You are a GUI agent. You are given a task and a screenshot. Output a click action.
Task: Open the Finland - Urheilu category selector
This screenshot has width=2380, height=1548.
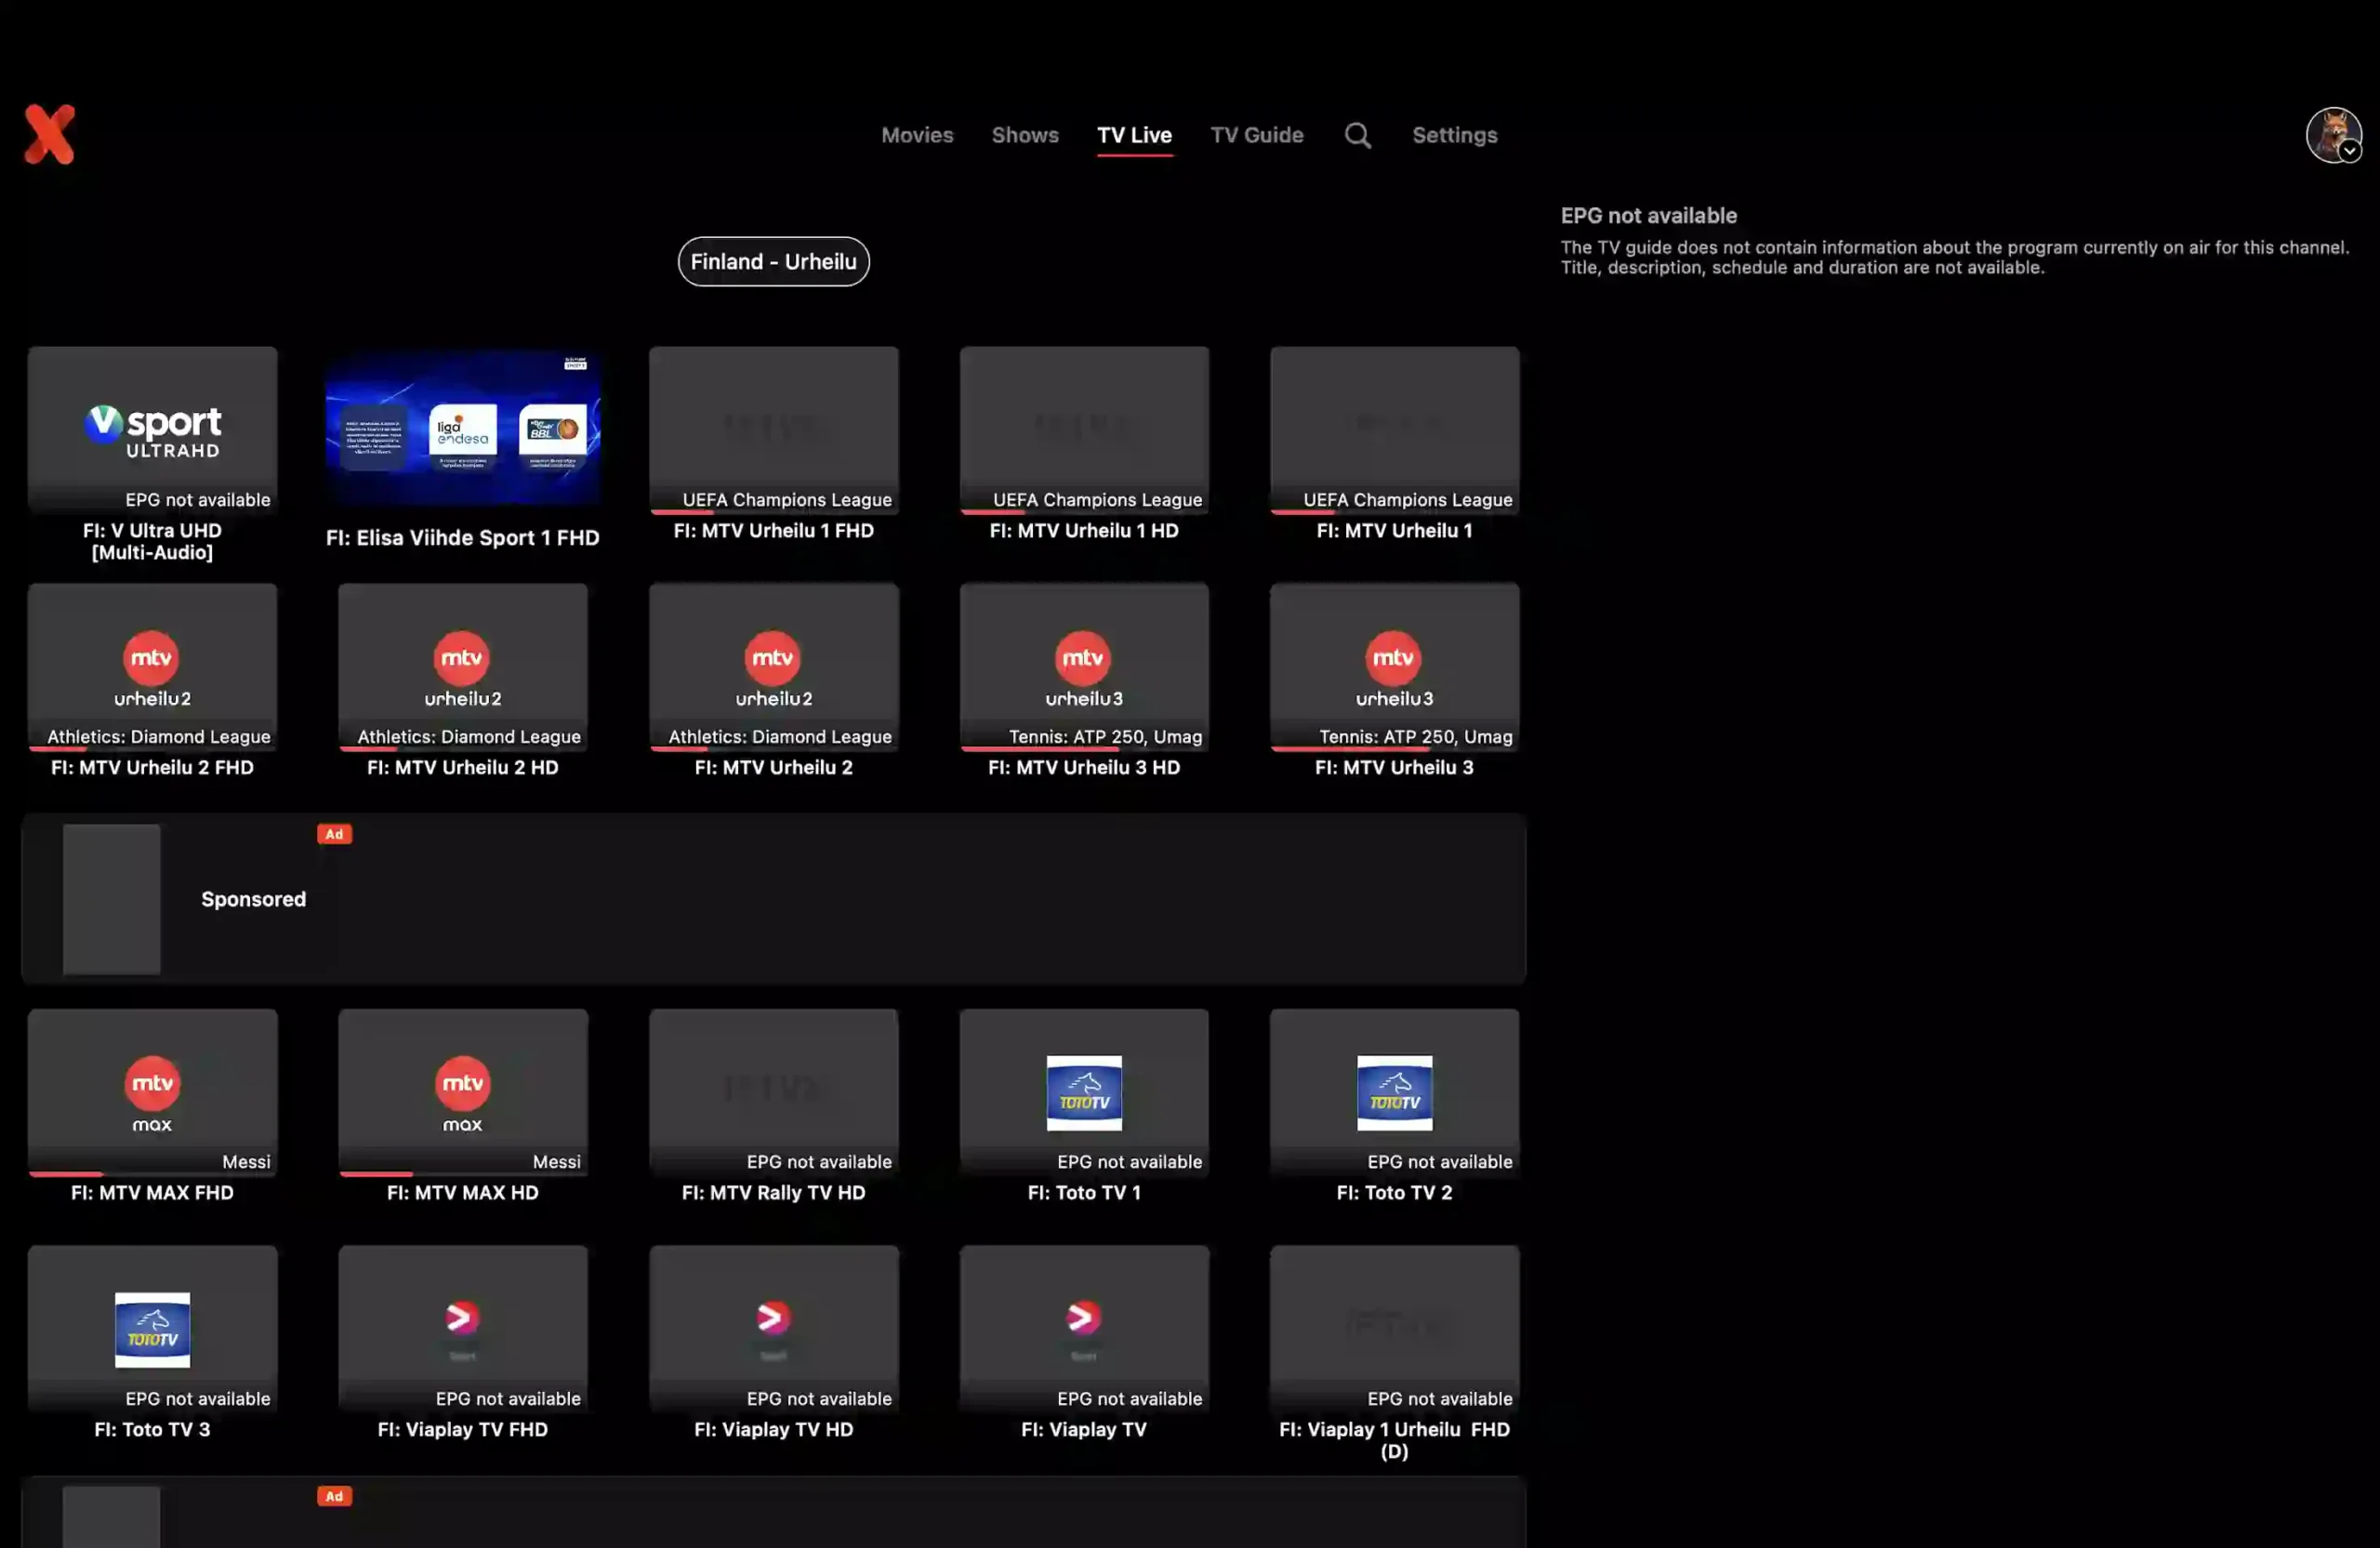tap(773, 261)
